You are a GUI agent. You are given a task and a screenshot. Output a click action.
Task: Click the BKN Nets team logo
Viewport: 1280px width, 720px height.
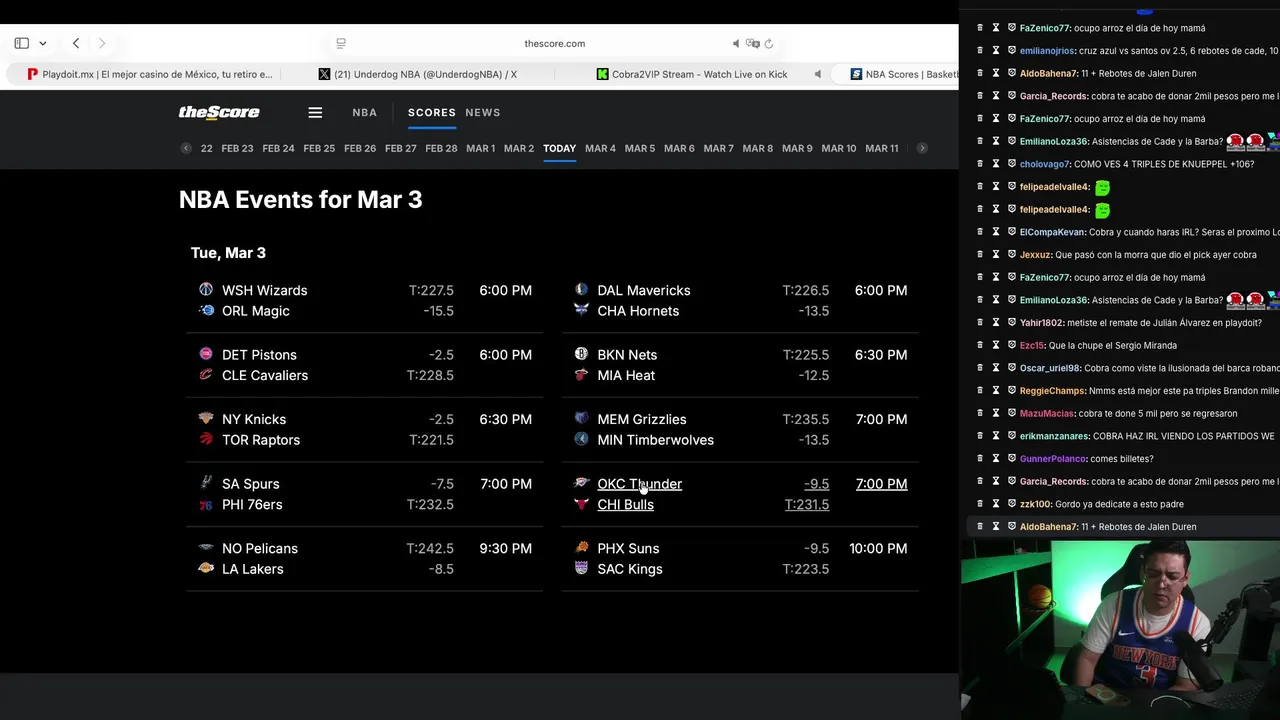point(582,354)
